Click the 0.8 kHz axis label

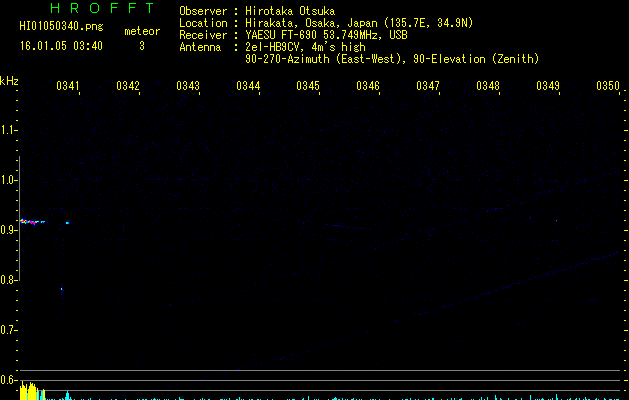pos(8,280)
